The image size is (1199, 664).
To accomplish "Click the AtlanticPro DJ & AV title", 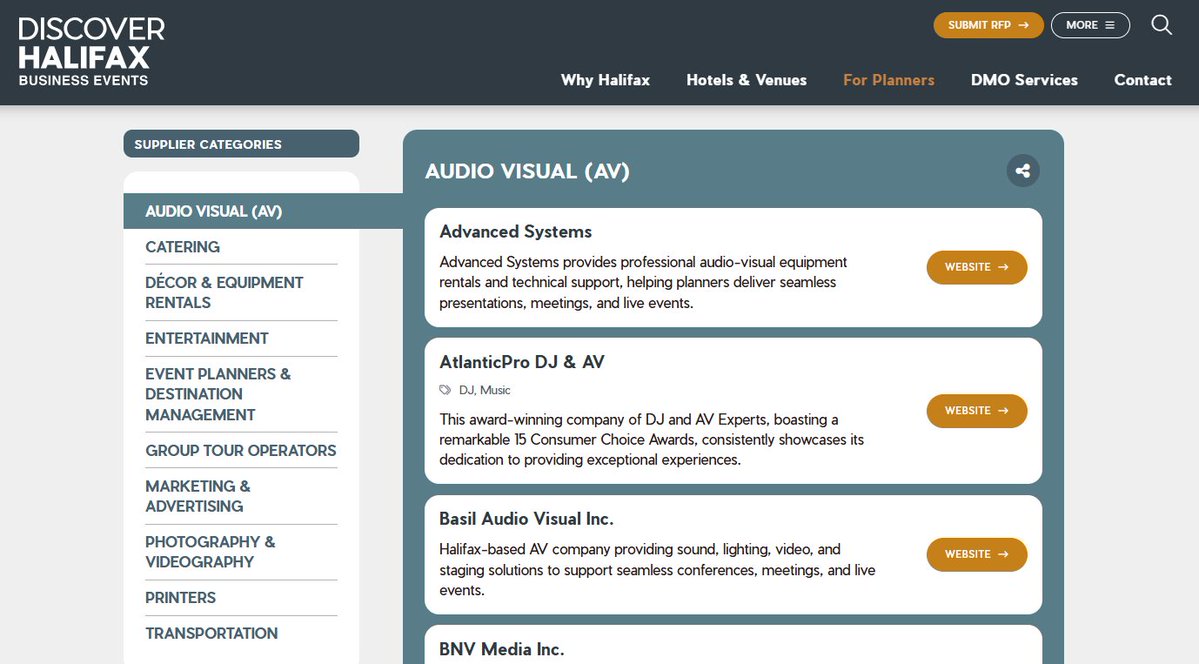I will click(522, 362).
